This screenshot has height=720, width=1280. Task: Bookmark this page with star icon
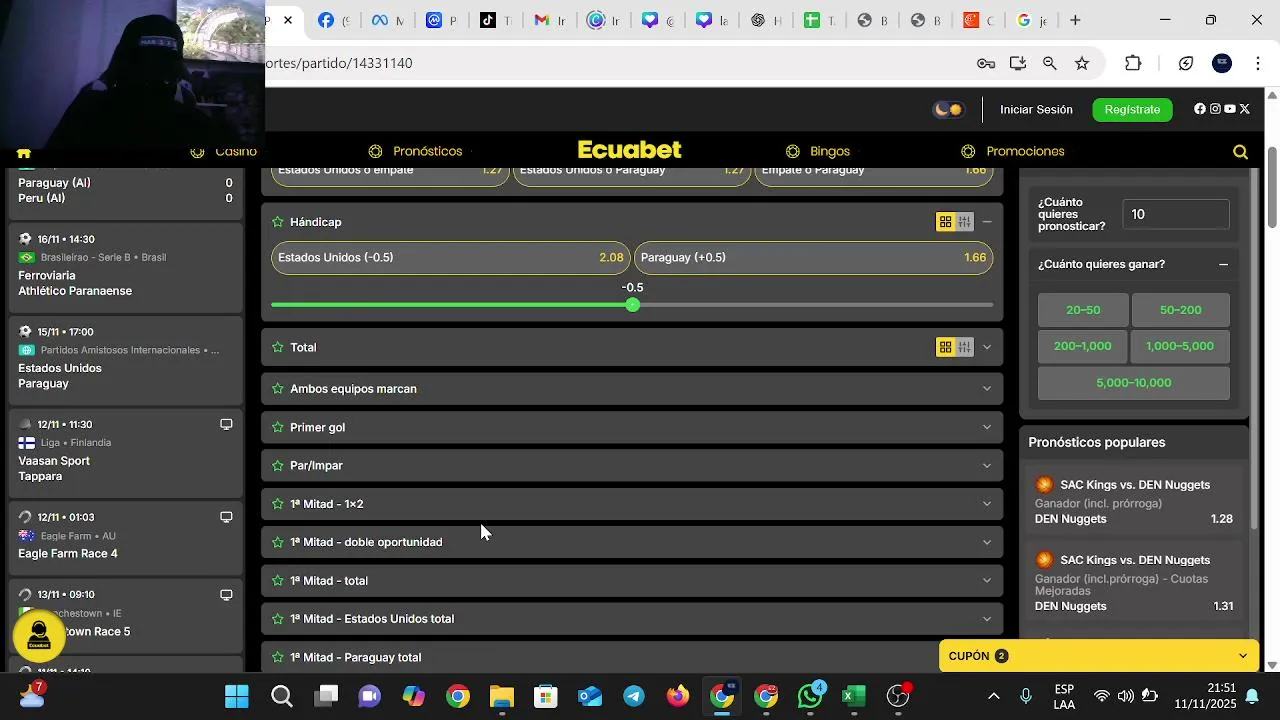pyautogui.click(x=1082, y=63)
